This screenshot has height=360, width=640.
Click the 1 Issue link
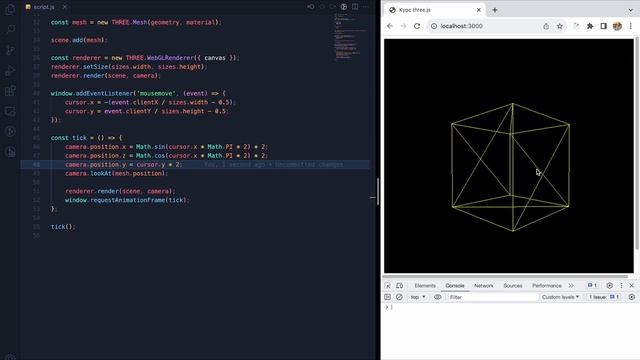[x=604, y=297]
